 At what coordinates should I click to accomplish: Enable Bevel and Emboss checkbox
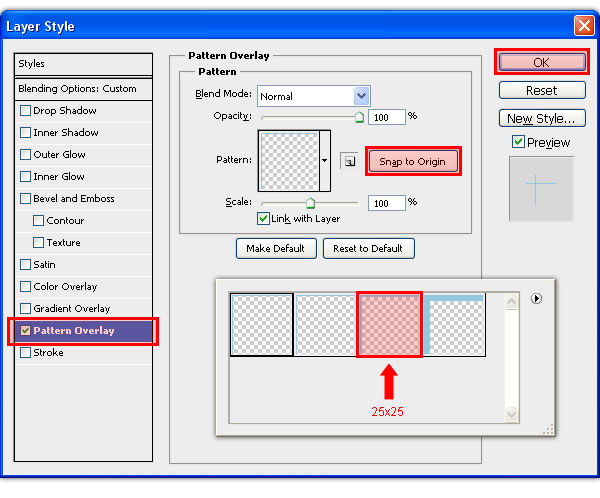click(x=25, y=199)
